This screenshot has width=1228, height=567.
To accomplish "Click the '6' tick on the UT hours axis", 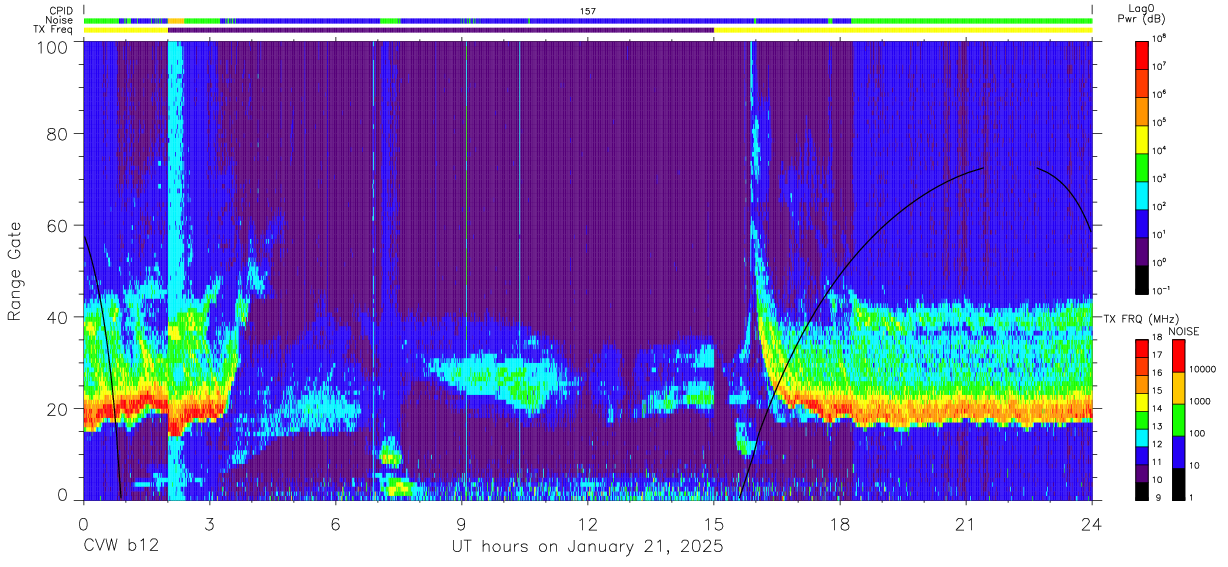I will coord(336,523).
